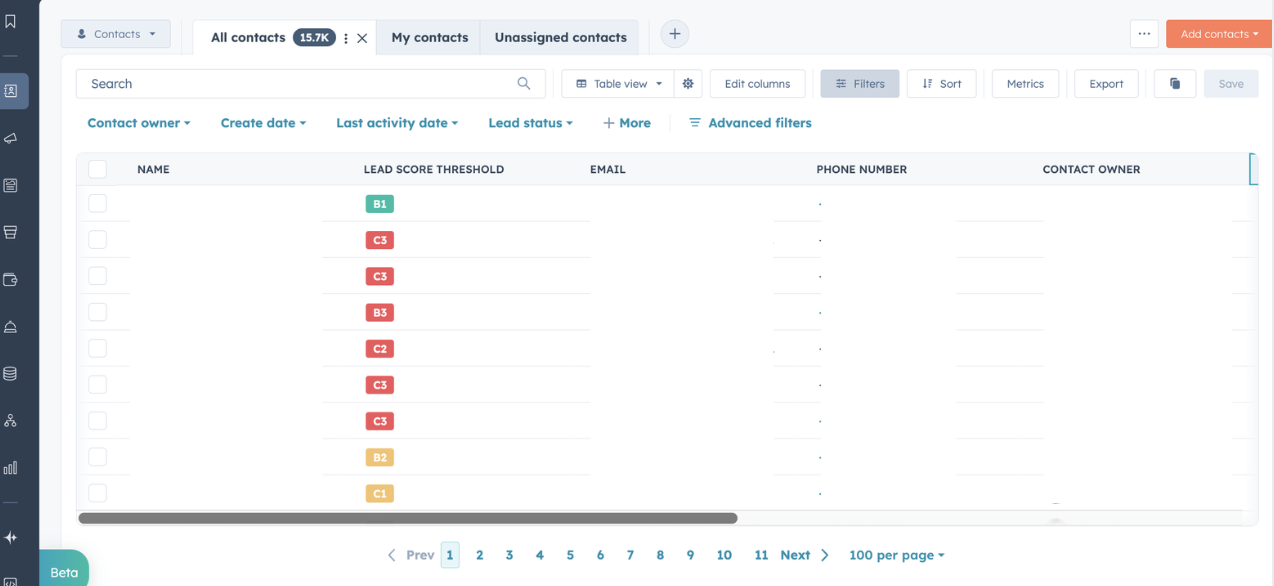Image resolution: width=1274 pixels, height=586 pixels.
Task: Click in the Search contacts field
Action: pos(300,84)
